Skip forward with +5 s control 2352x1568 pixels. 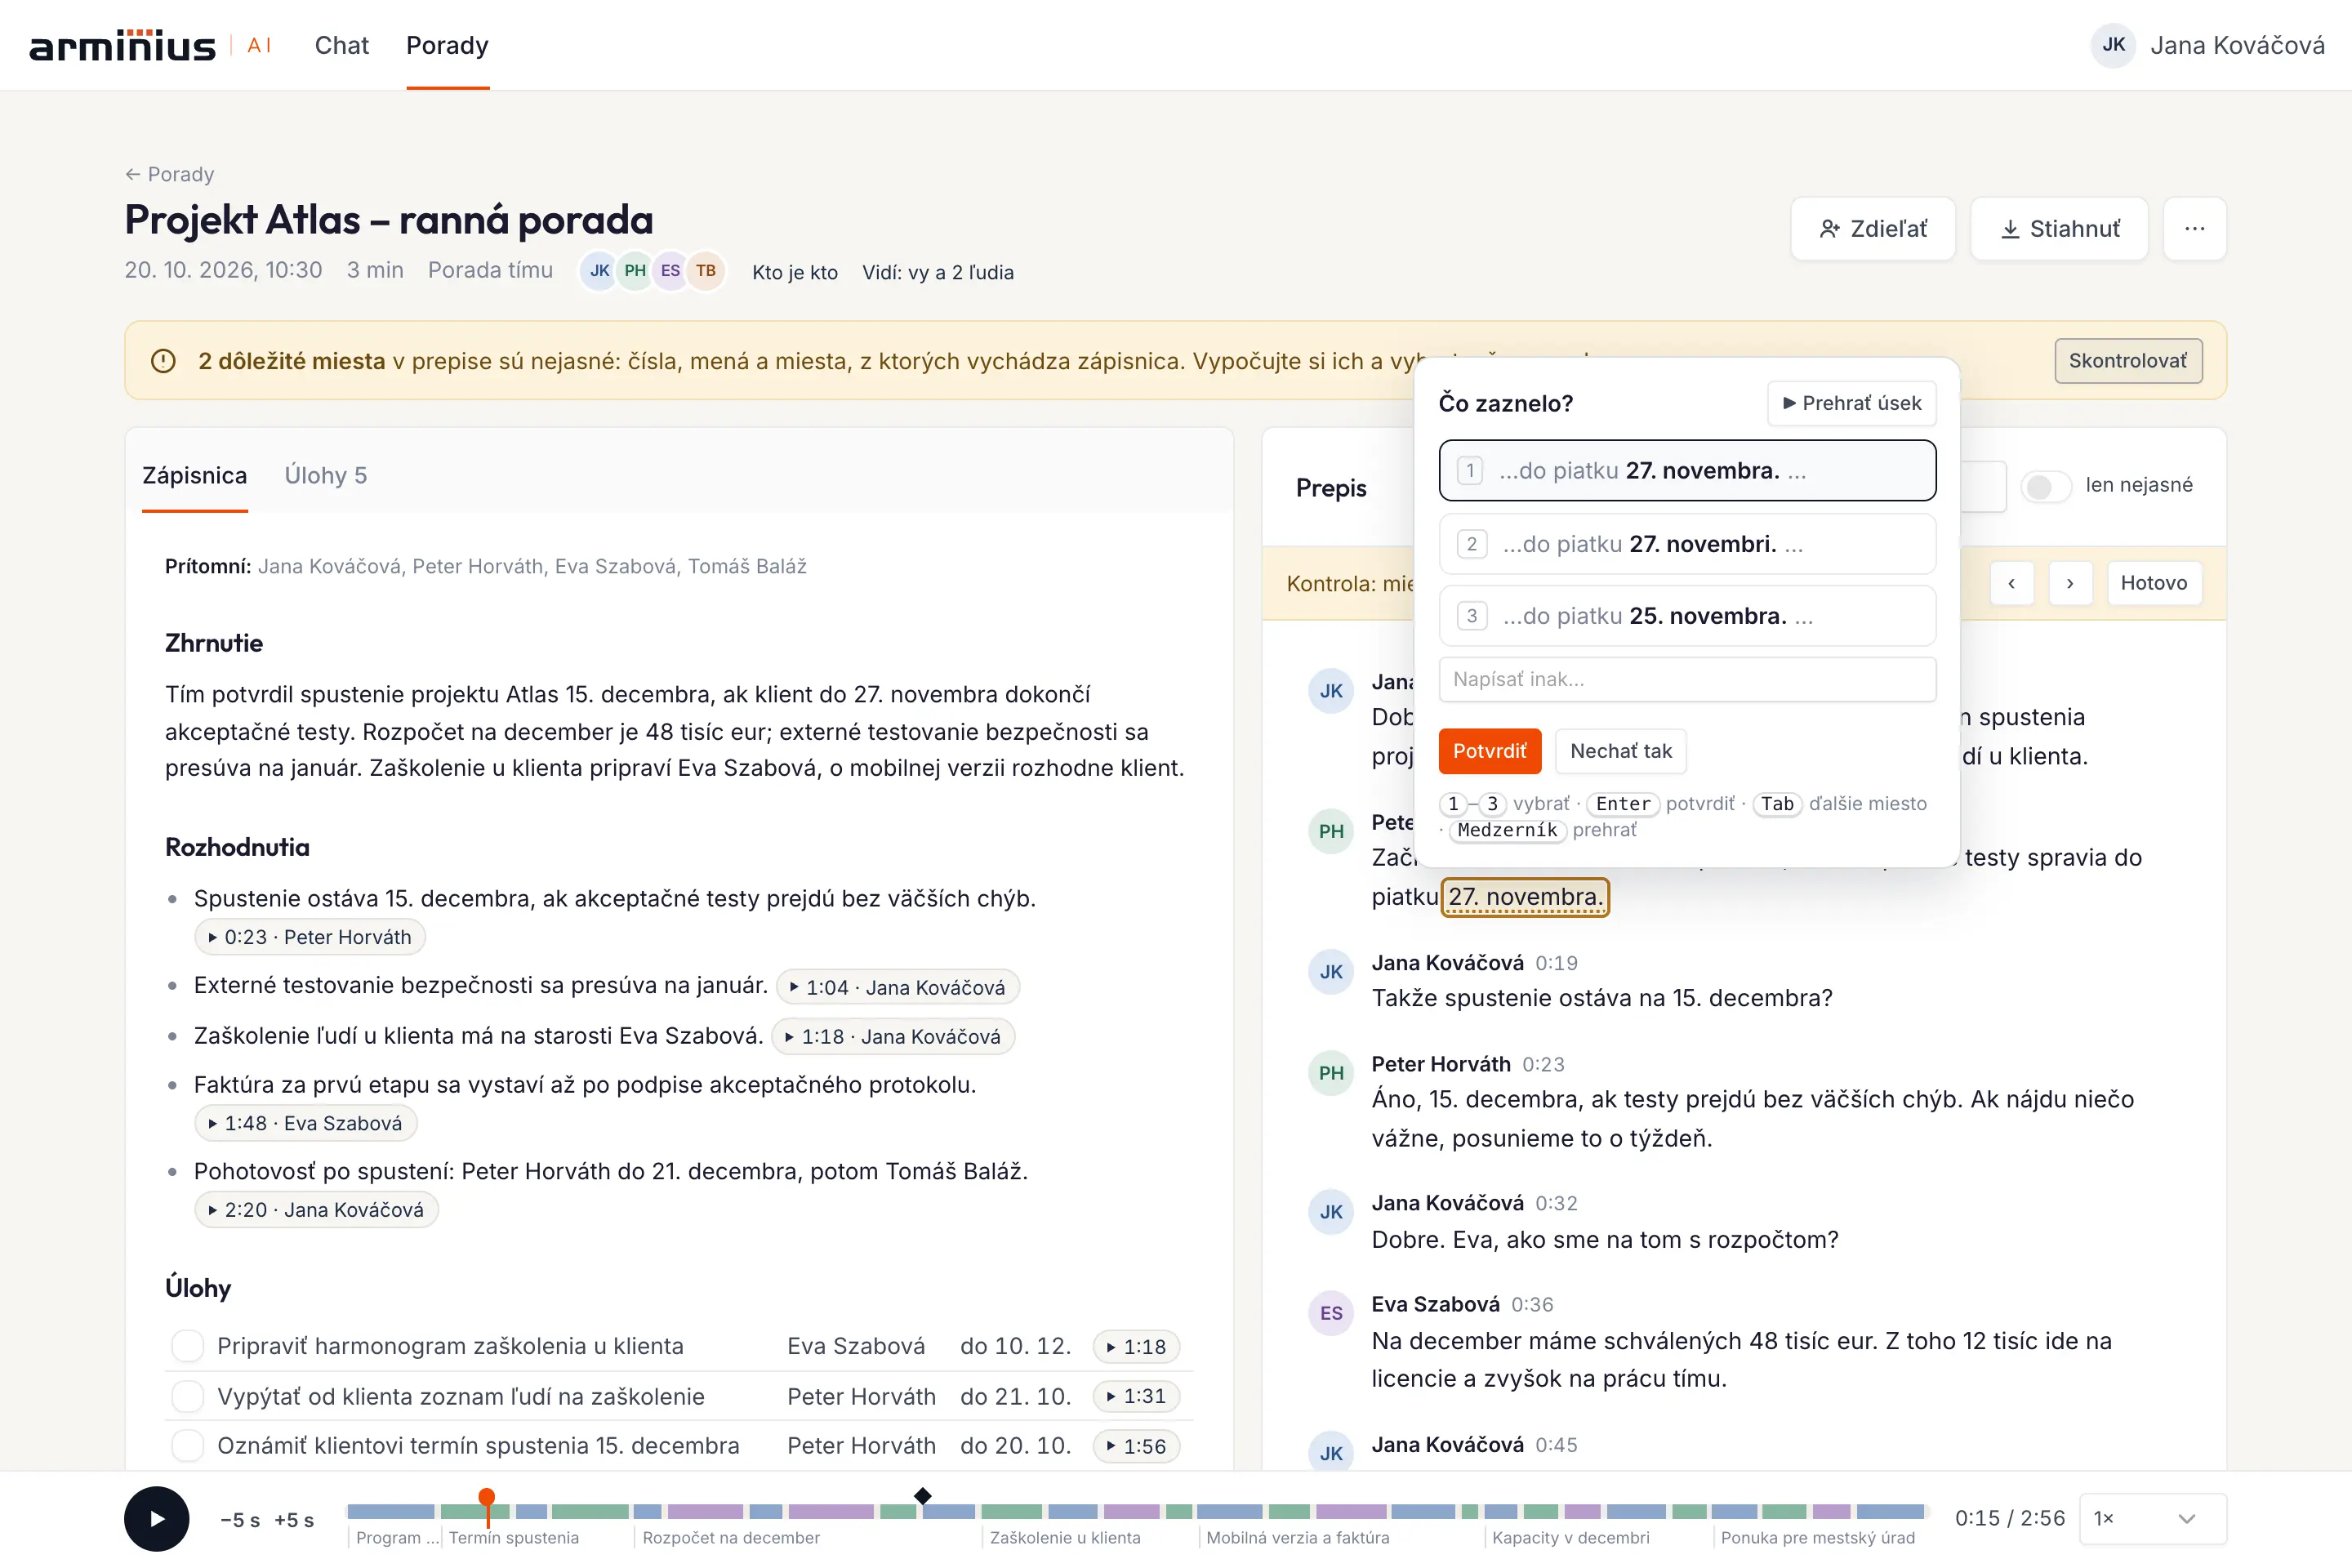tap(294, 1520)
